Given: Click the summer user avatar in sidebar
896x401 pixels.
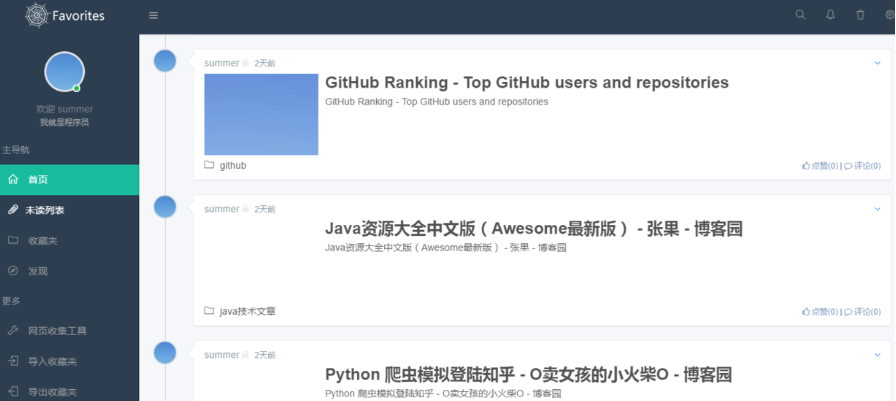Looking at the screenshot, I should 65,72.
